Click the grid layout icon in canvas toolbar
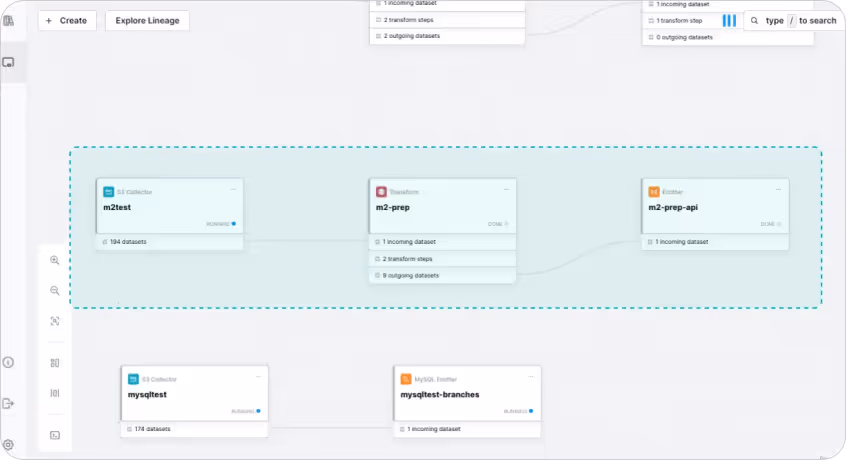Image resolution: width=846 pixels, height=460 pixels. pos(54,363)
